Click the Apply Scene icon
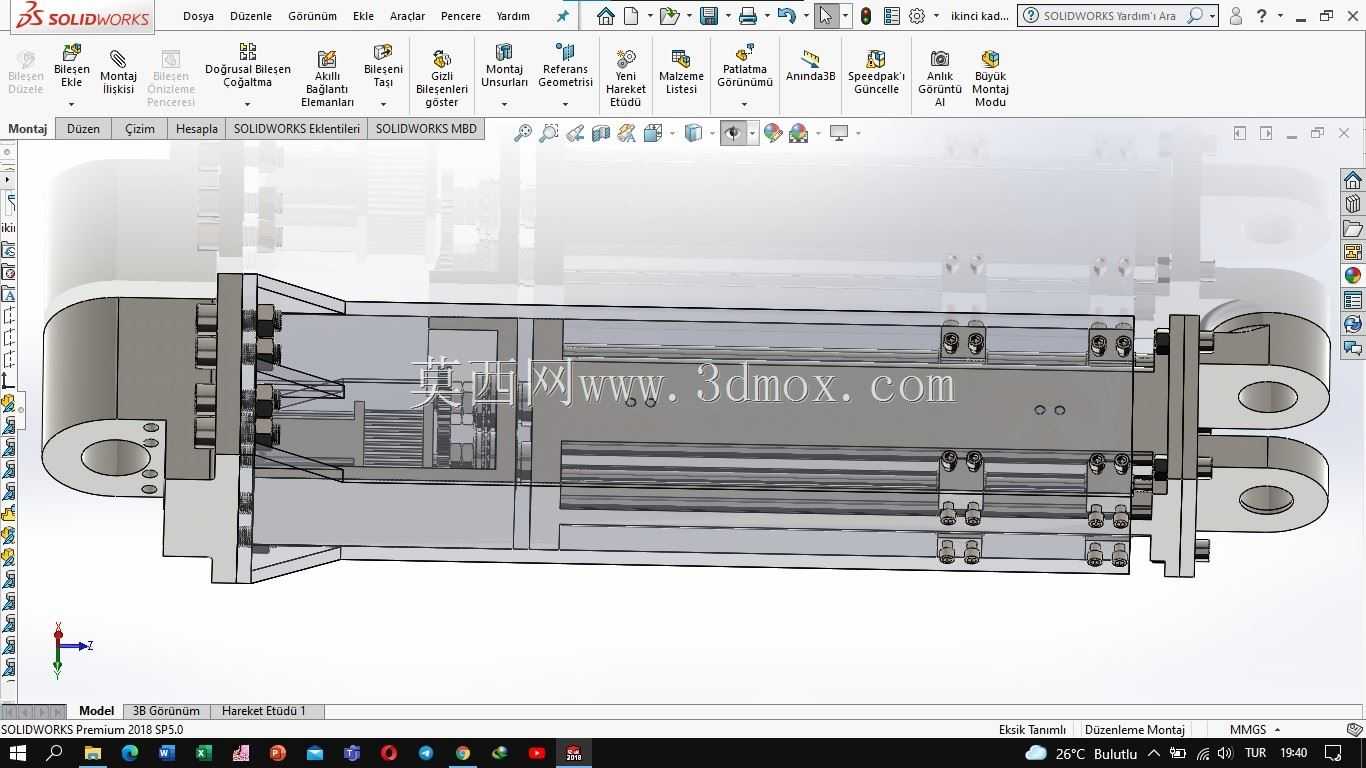 pos(798,133)
